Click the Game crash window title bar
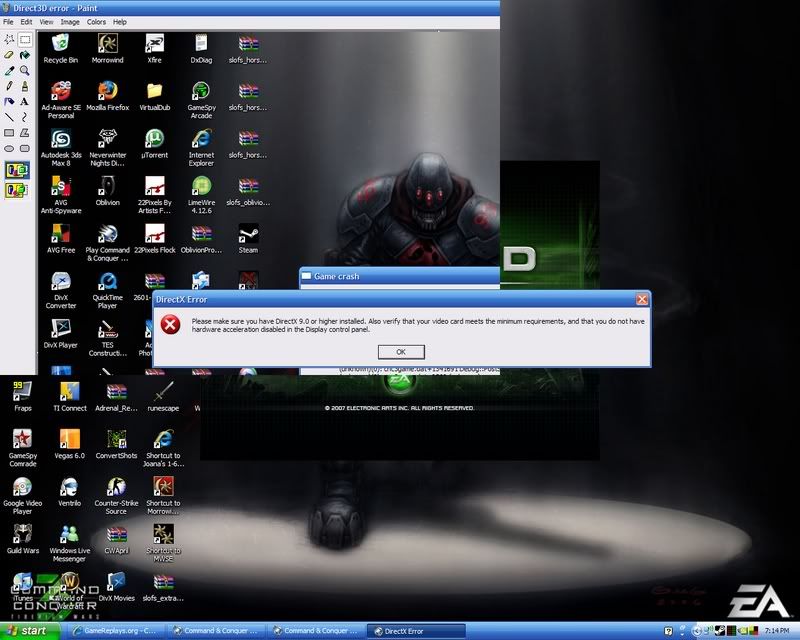Viewport: 800px width, 640px height. [399, 276]
